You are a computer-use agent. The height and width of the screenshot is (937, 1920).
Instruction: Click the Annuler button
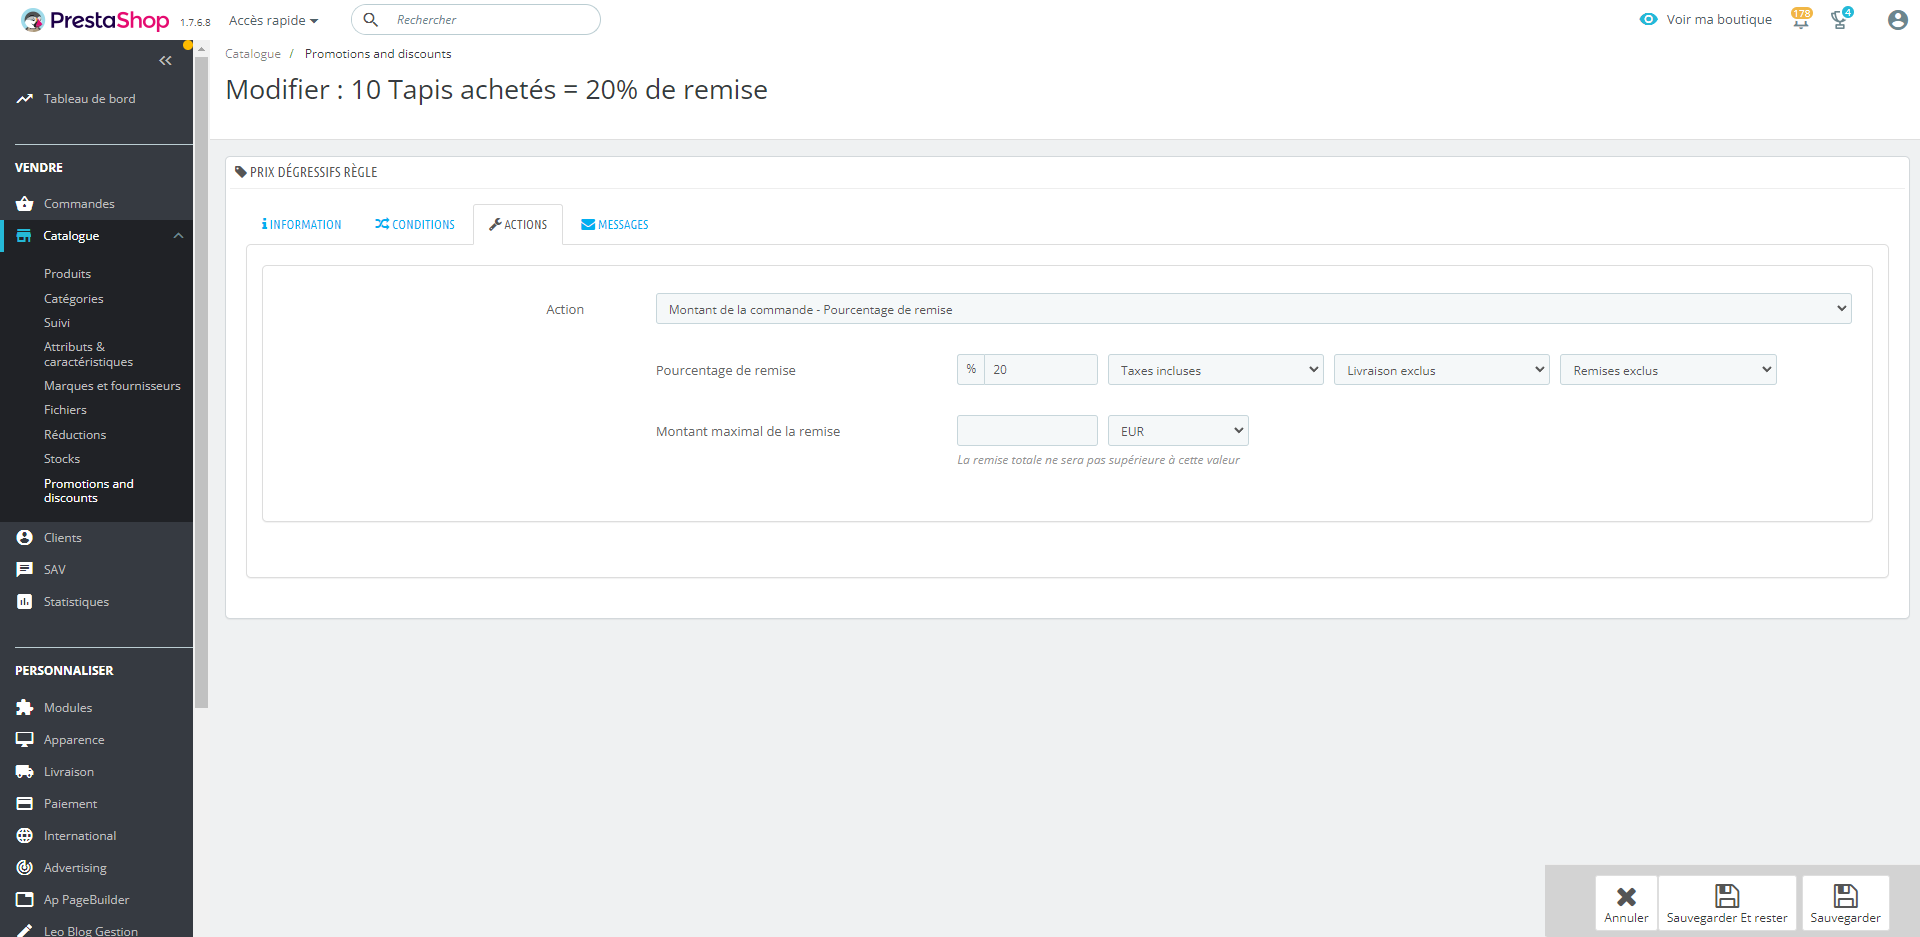tap(1626, 903)
